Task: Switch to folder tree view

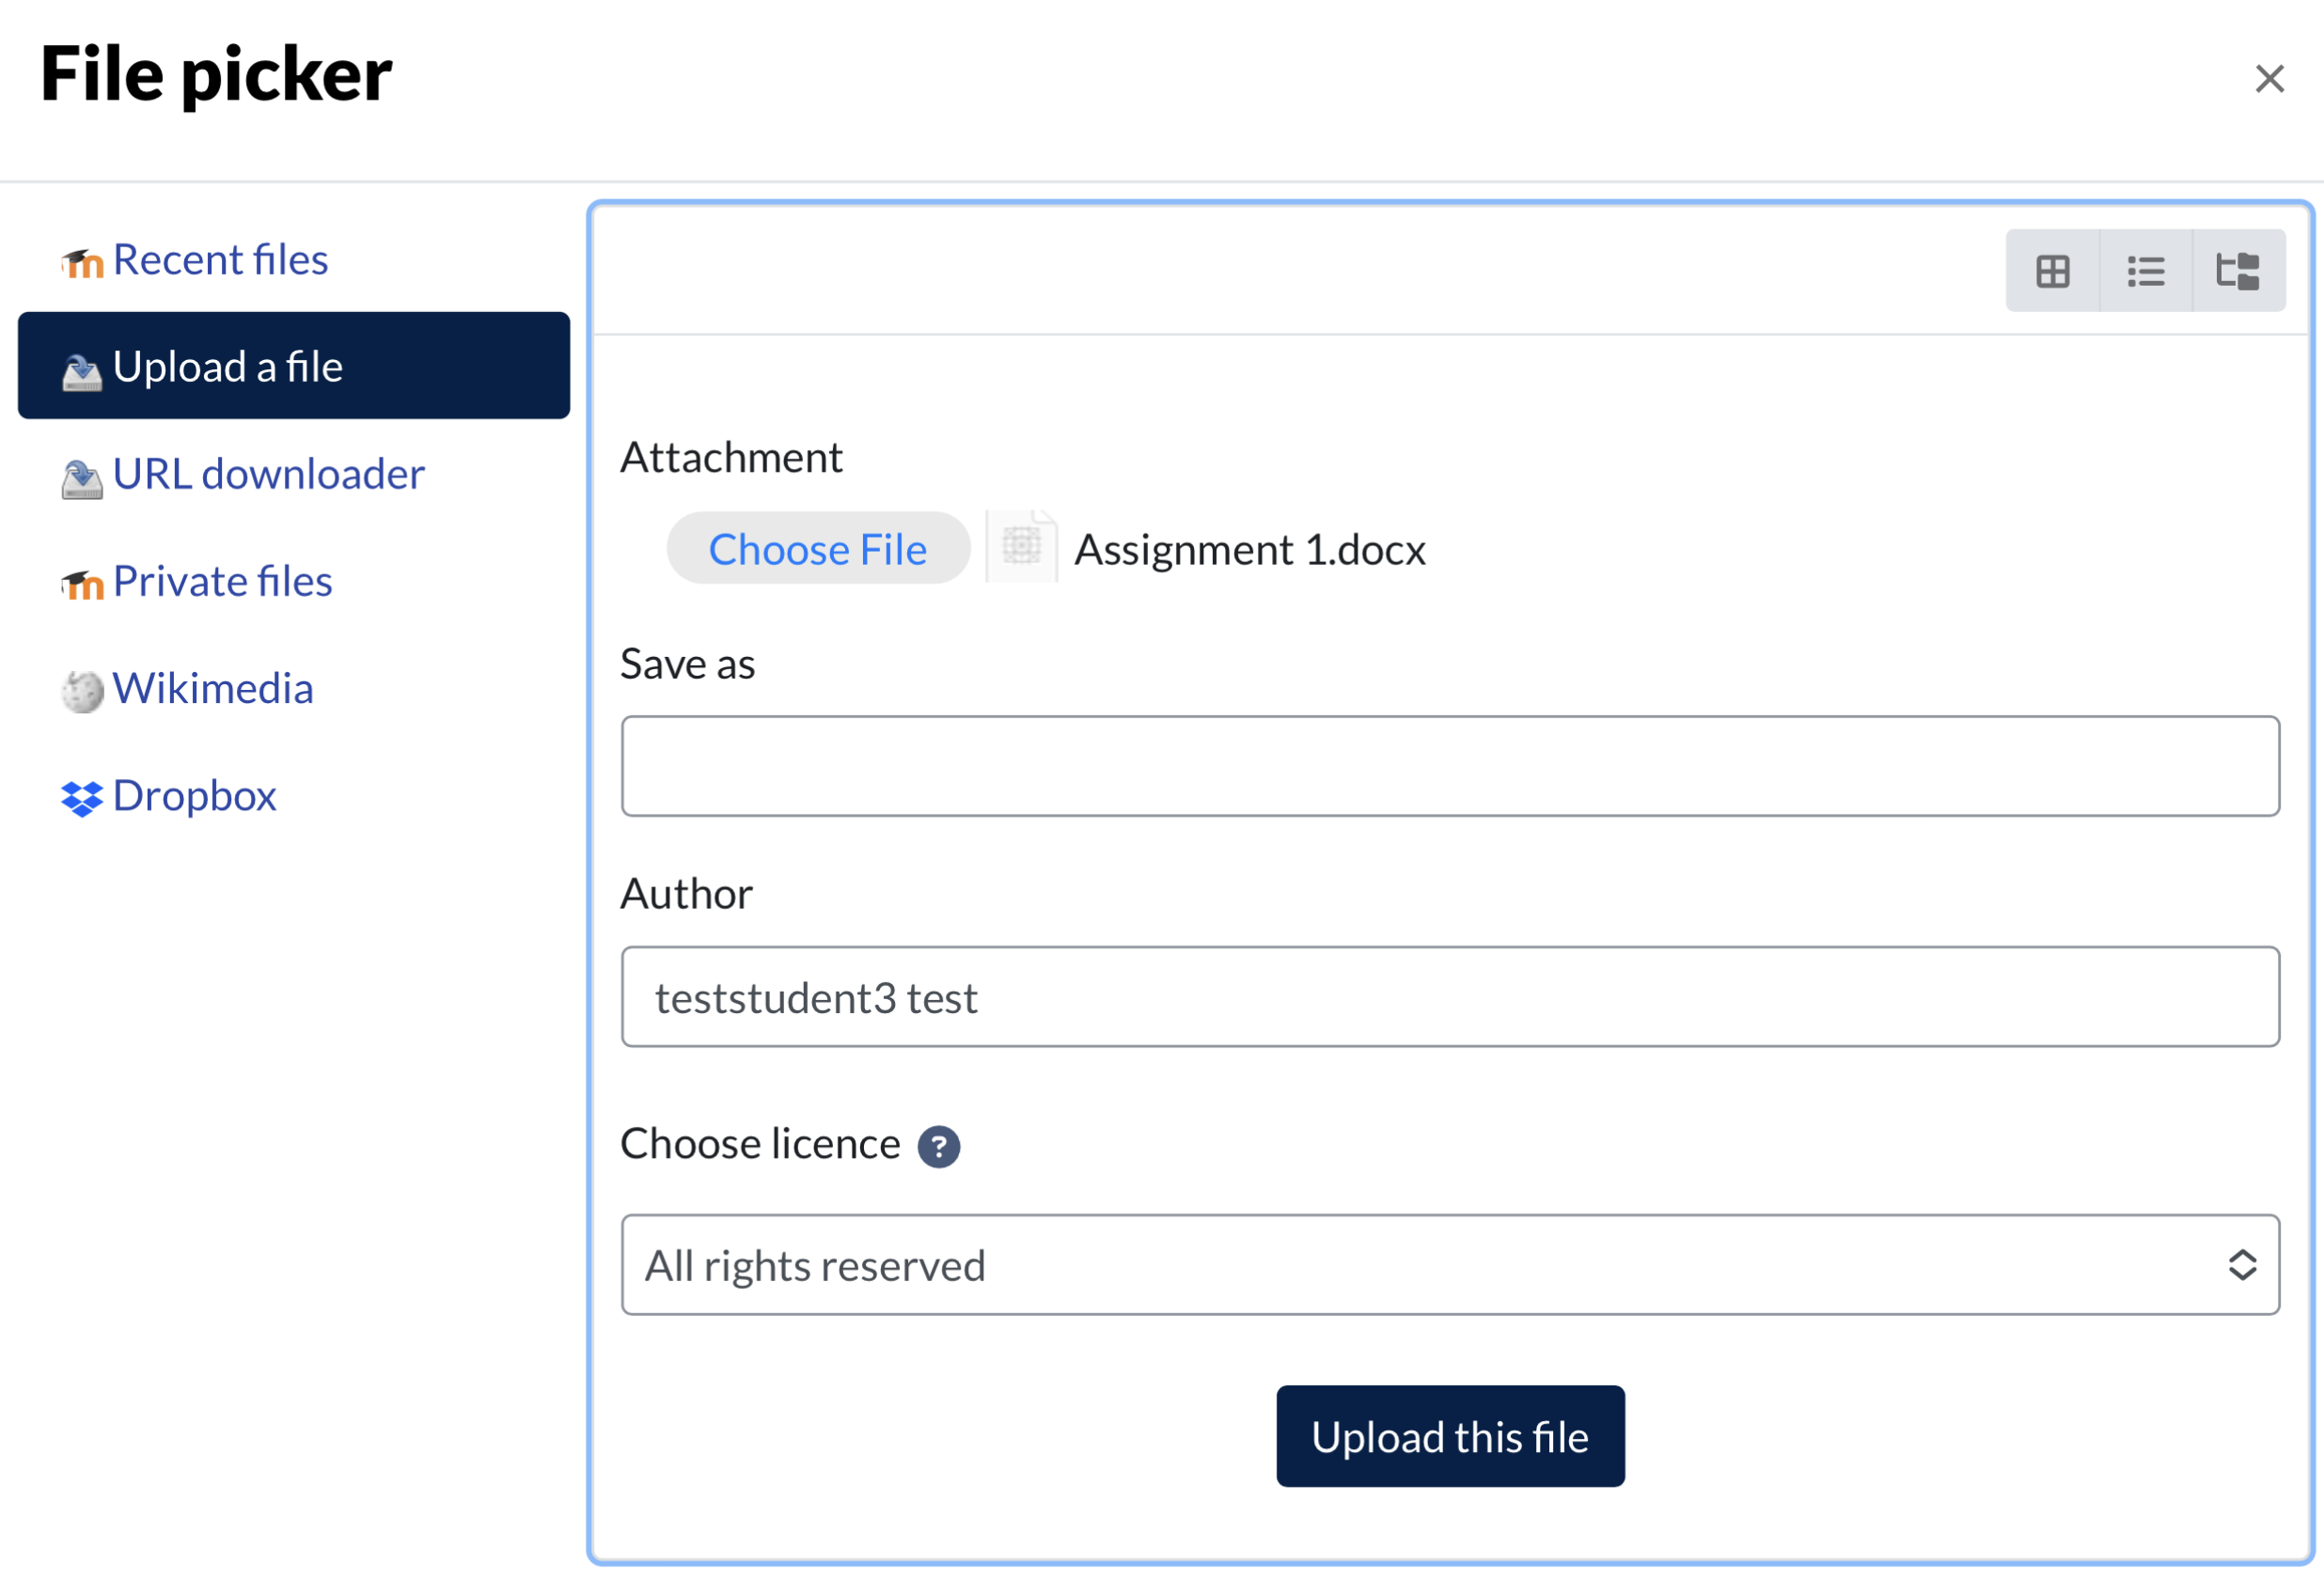Action: [2237, 271]
